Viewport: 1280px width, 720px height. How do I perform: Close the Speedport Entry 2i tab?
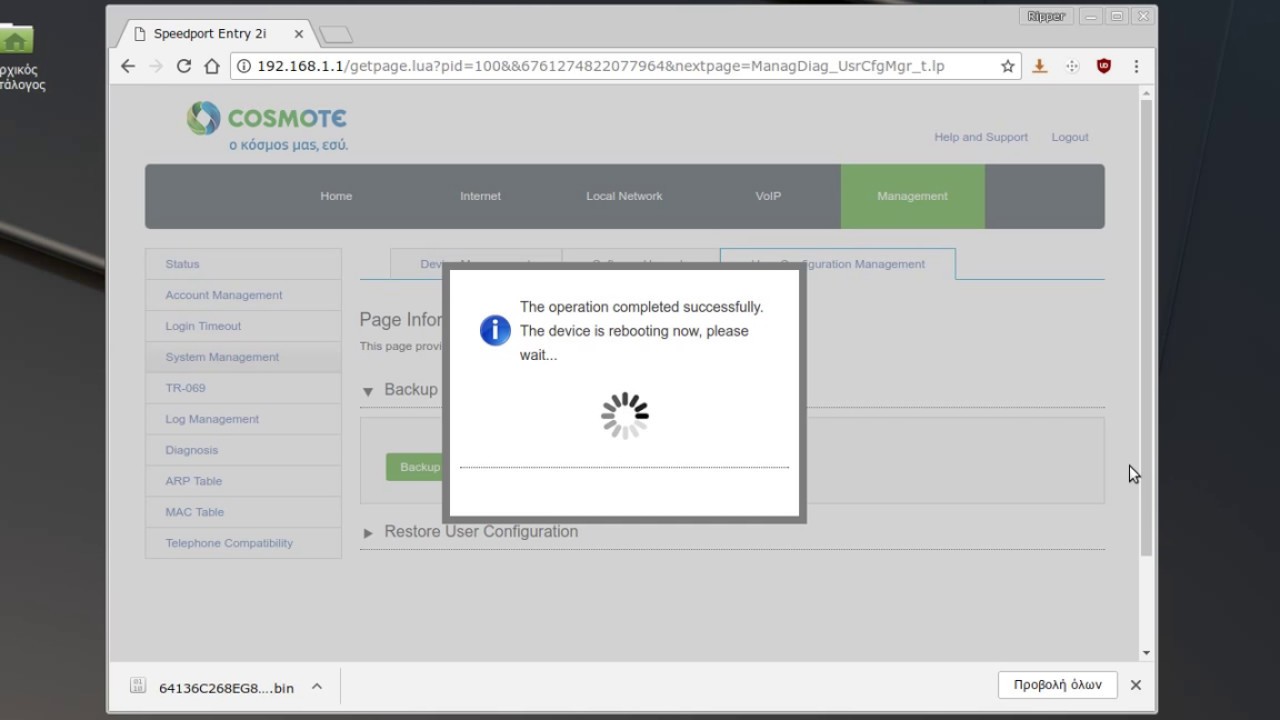pos(299,34)
